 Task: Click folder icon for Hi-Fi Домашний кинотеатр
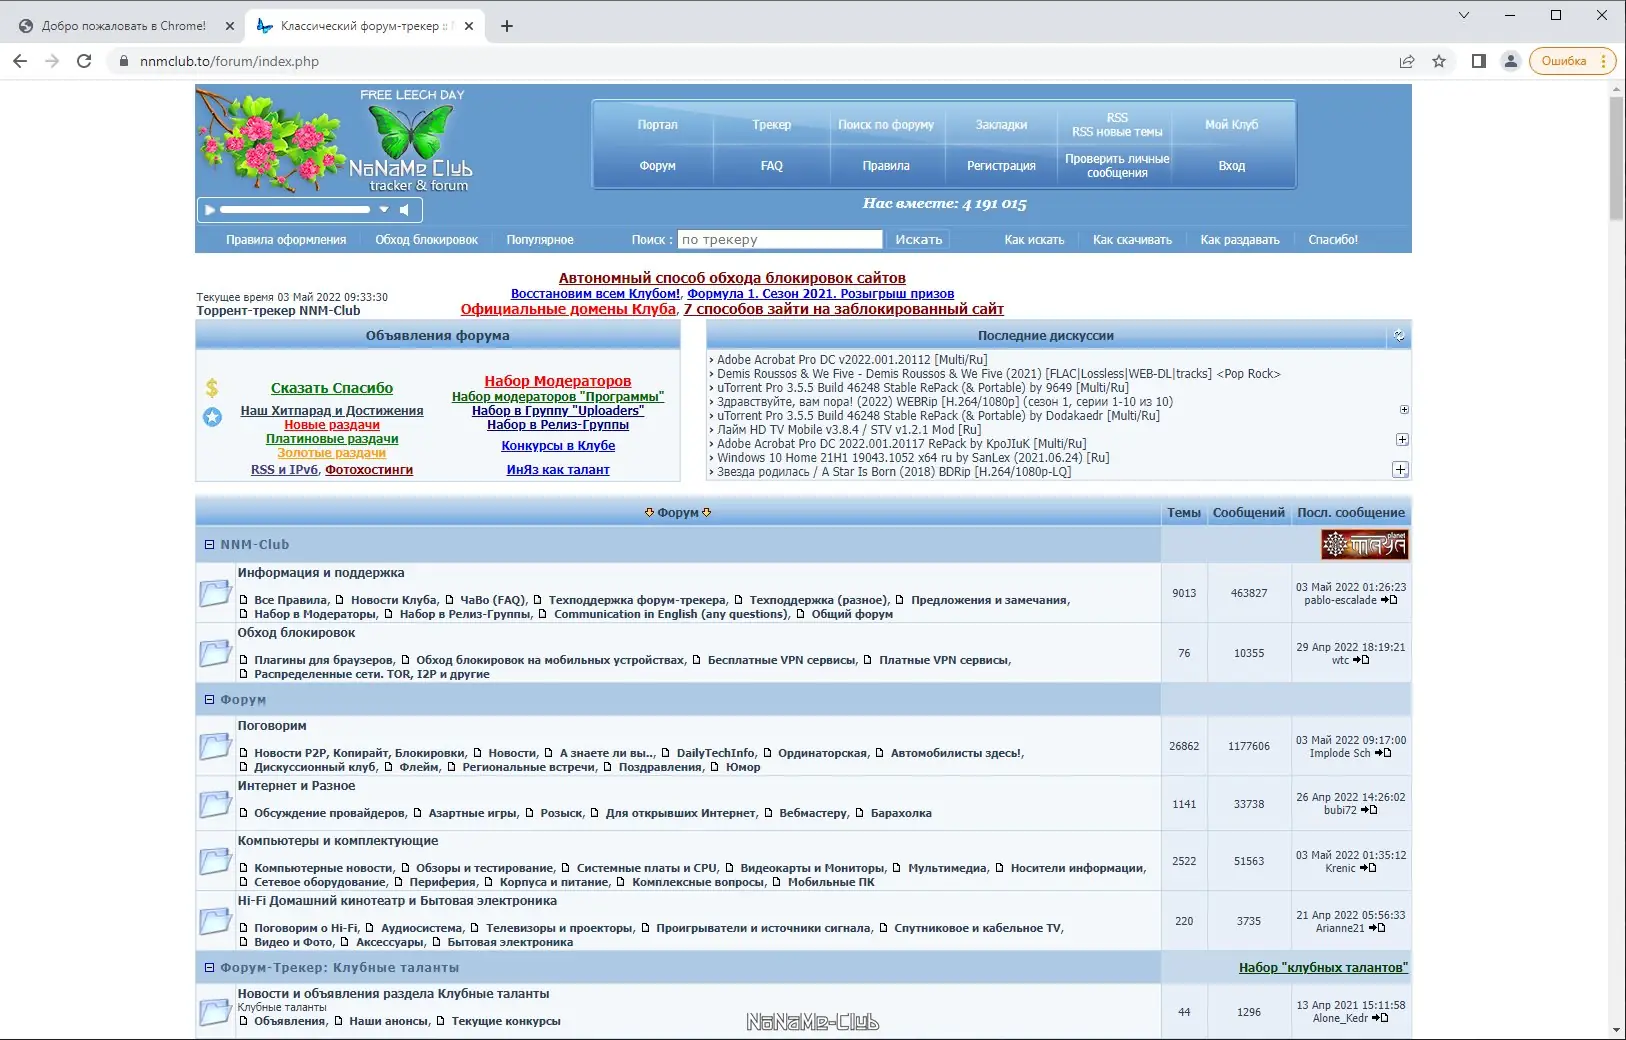pos(215,921)
